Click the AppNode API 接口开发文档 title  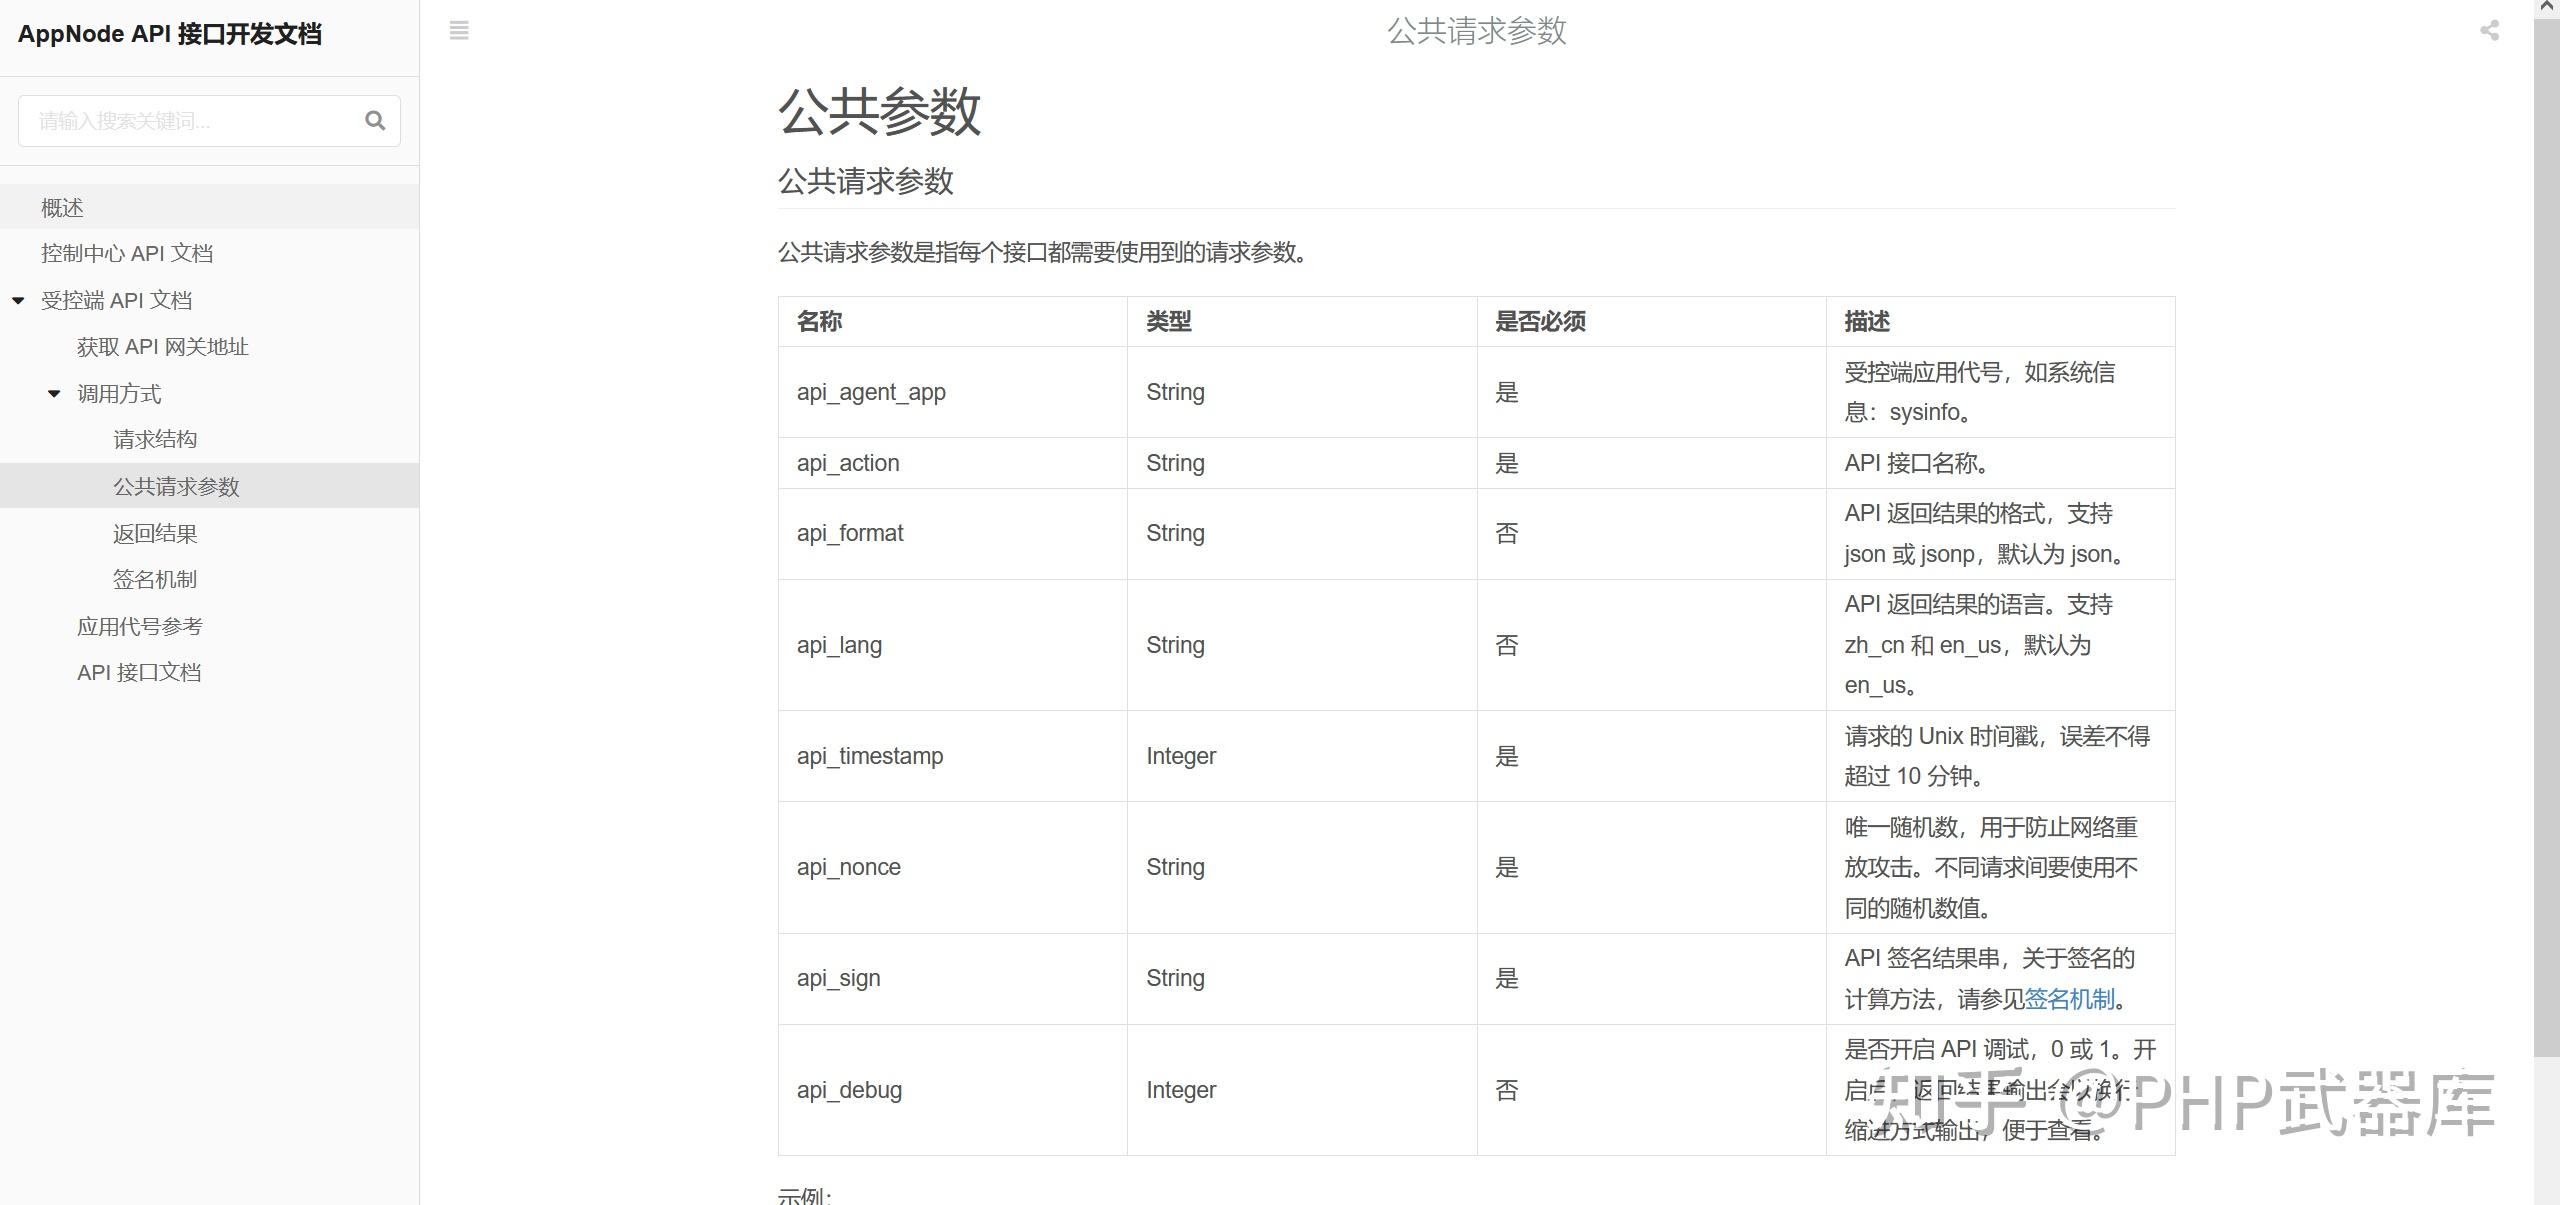point(171,34)
